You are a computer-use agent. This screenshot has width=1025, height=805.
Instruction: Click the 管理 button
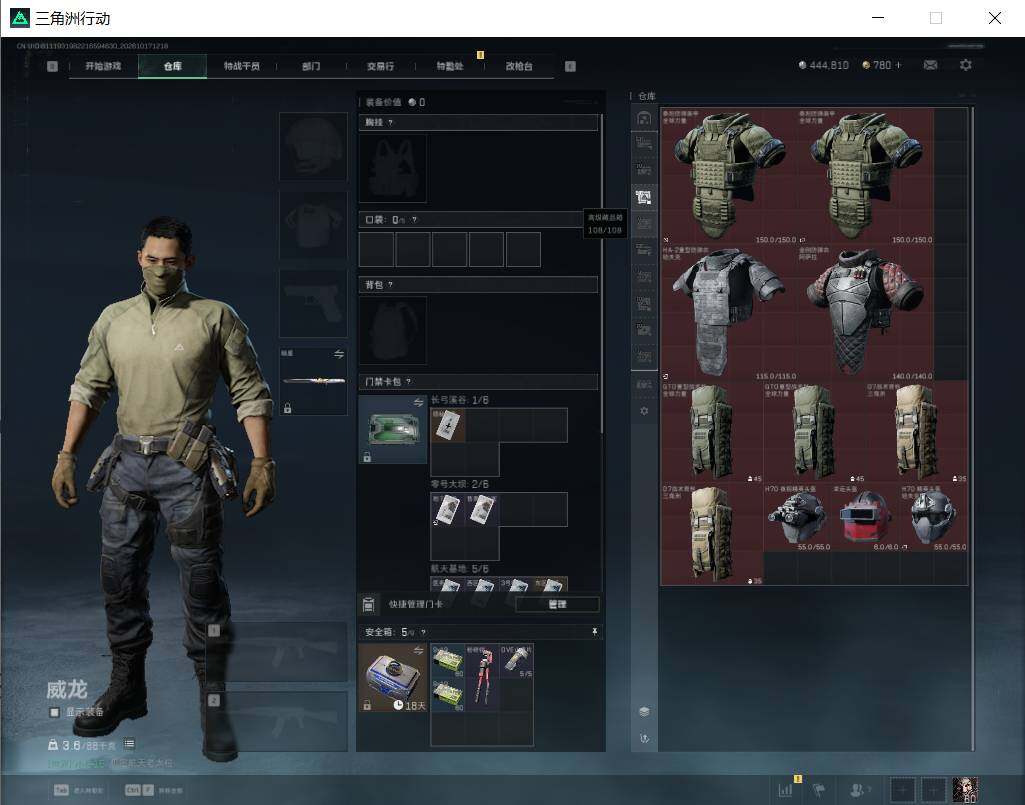[x=557, y=604]
